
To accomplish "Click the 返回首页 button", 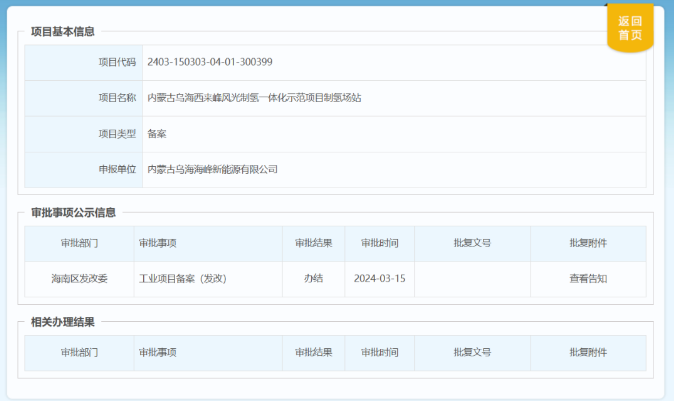I will click(x=629, y=28).
